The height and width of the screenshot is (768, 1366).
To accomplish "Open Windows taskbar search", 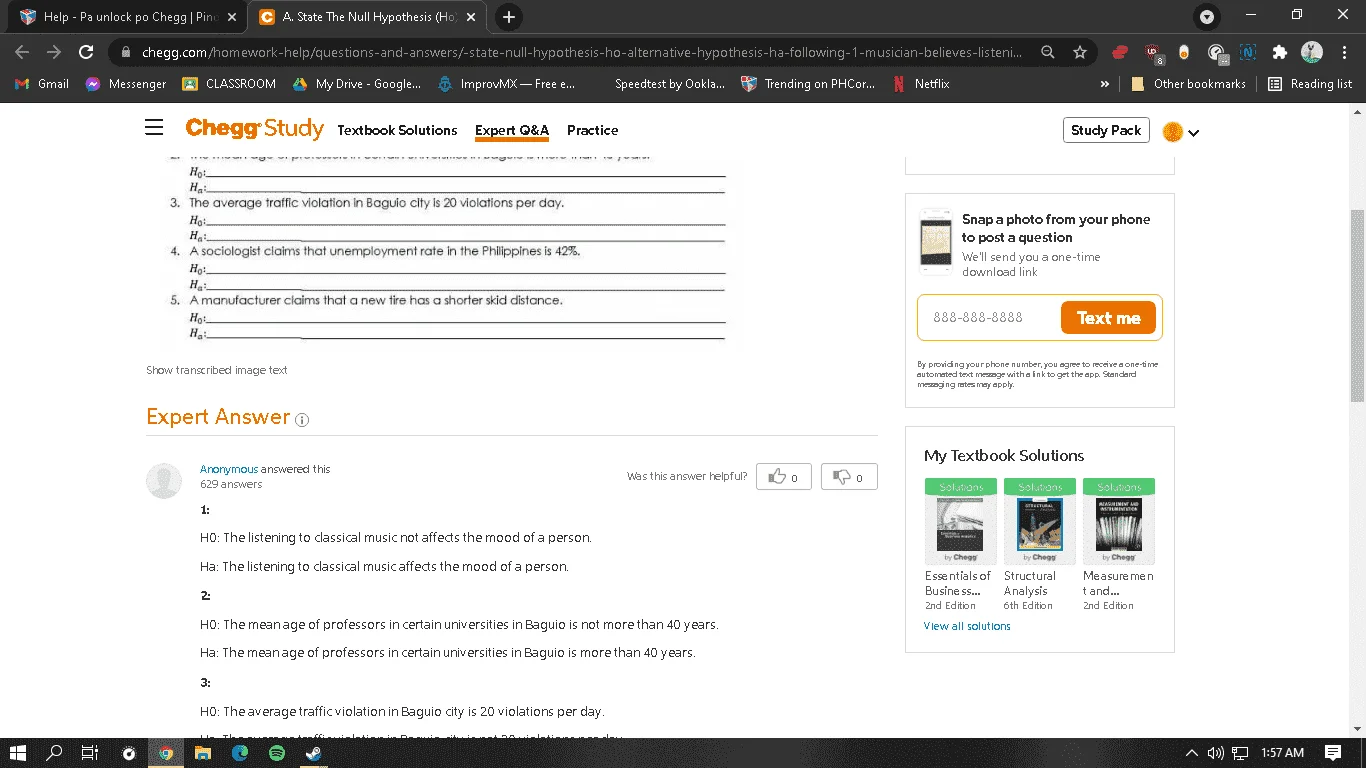I will (x=54, y=753).
